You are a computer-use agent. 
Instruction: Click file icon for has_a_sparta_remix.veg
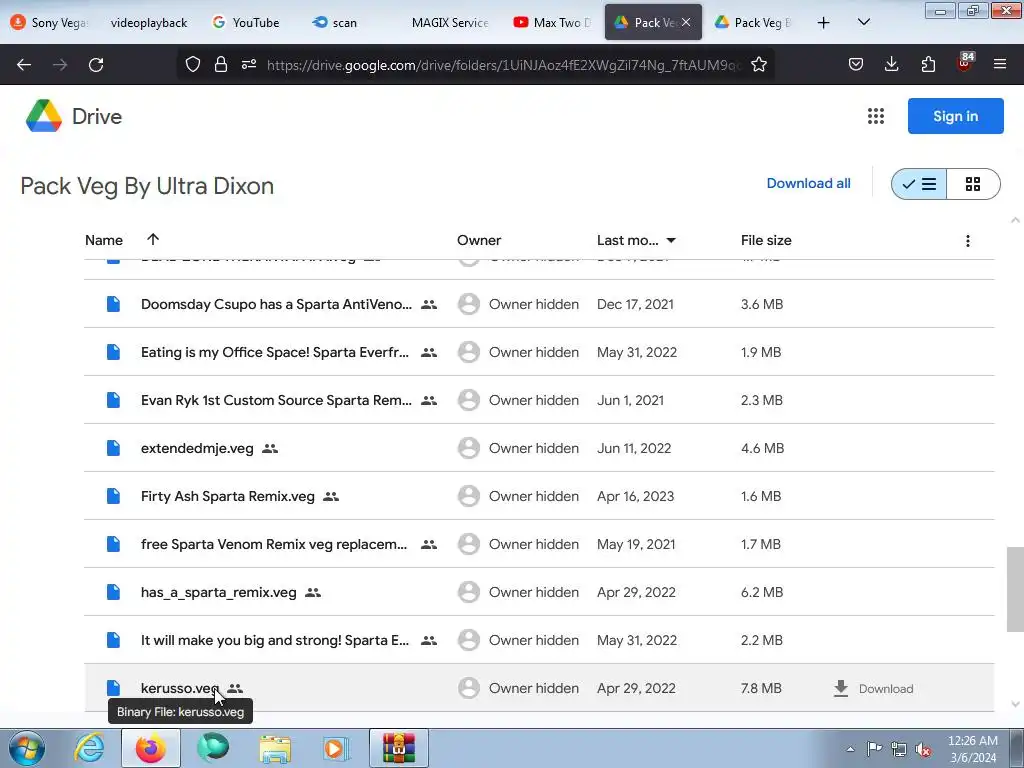coord(114,592)
